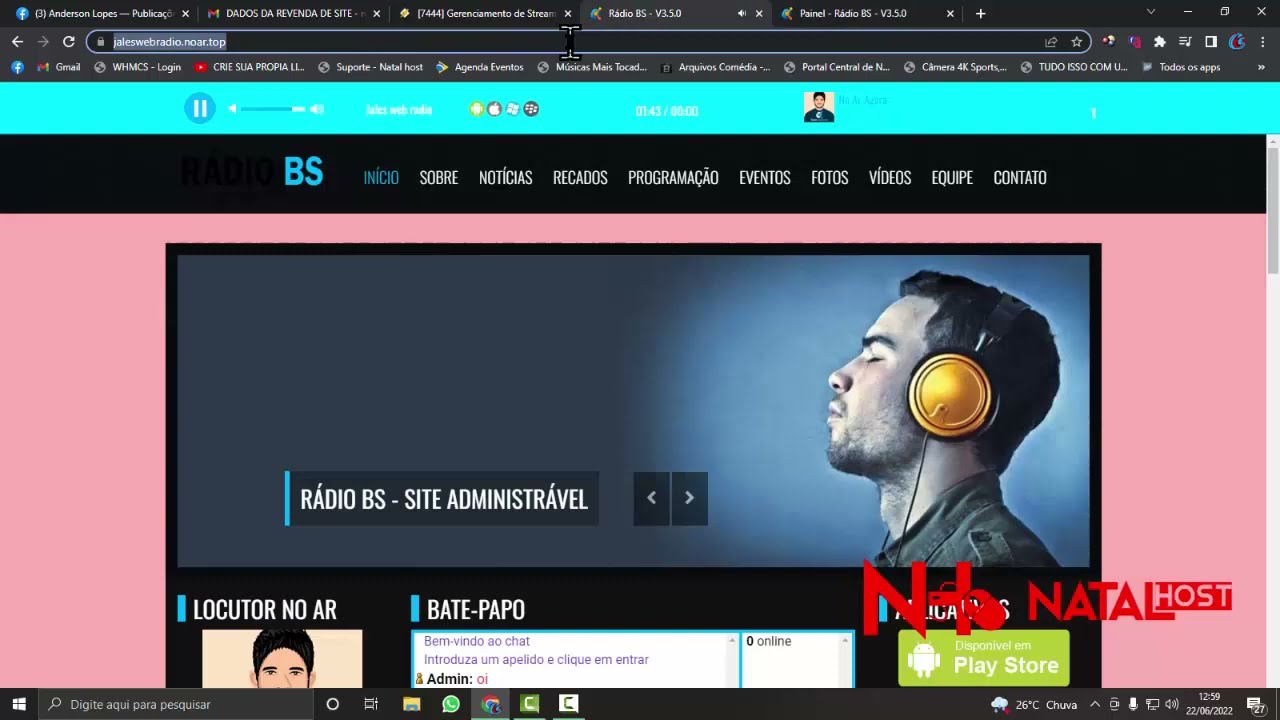
Task: Open the Chrome extensions puzzle menu
Action: pyautogui.click(x=1159, y=42)
